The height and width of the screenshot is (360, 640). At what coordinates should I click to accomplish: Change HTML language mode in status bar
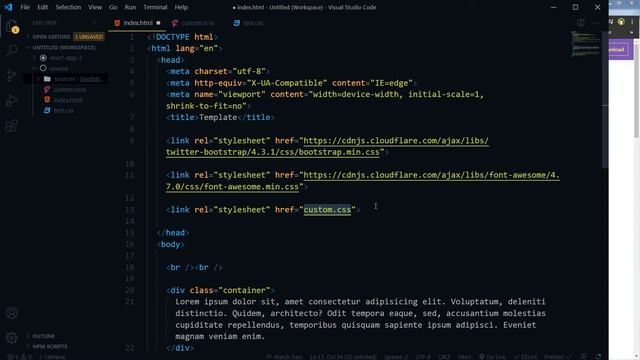pos(464,357)
